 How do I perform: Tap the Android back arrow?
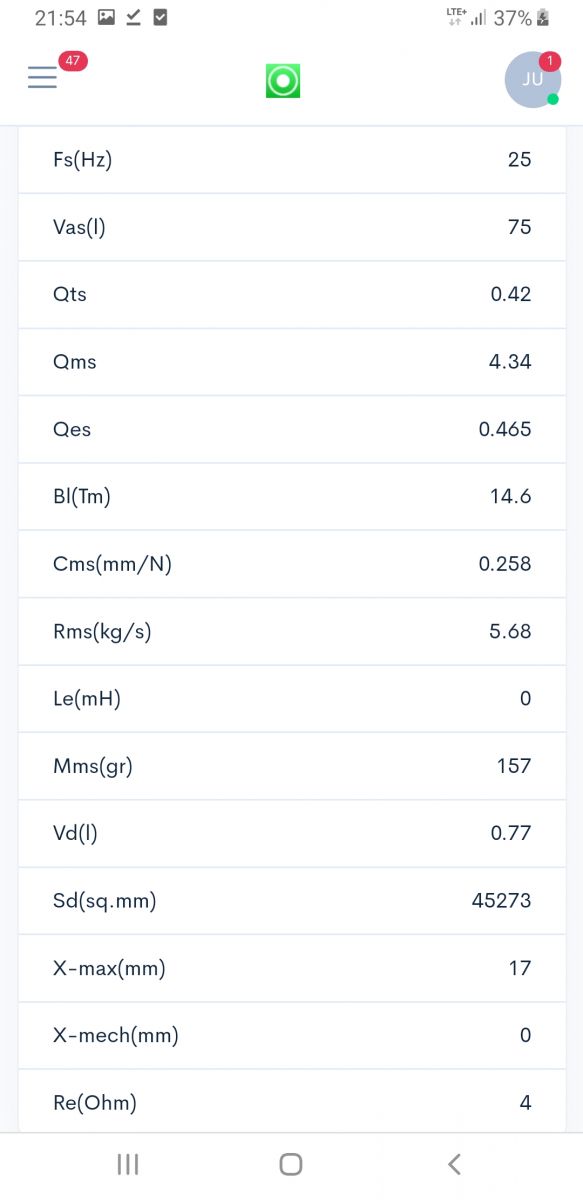point(454,1164)
